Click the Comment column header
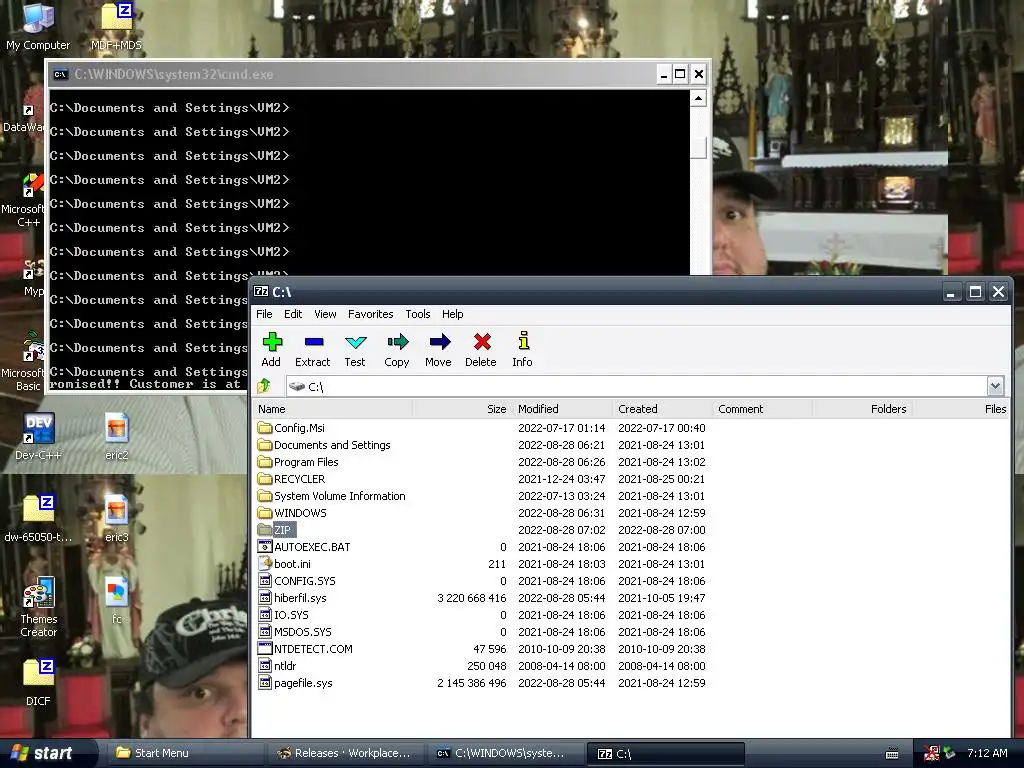1024x768 pixels. 763,409
